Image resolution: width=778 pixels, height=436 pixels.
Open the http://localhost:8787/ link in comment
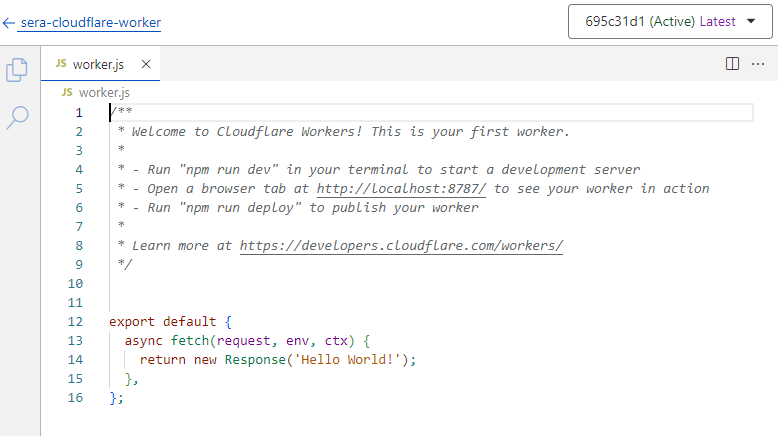pos(401,188)
